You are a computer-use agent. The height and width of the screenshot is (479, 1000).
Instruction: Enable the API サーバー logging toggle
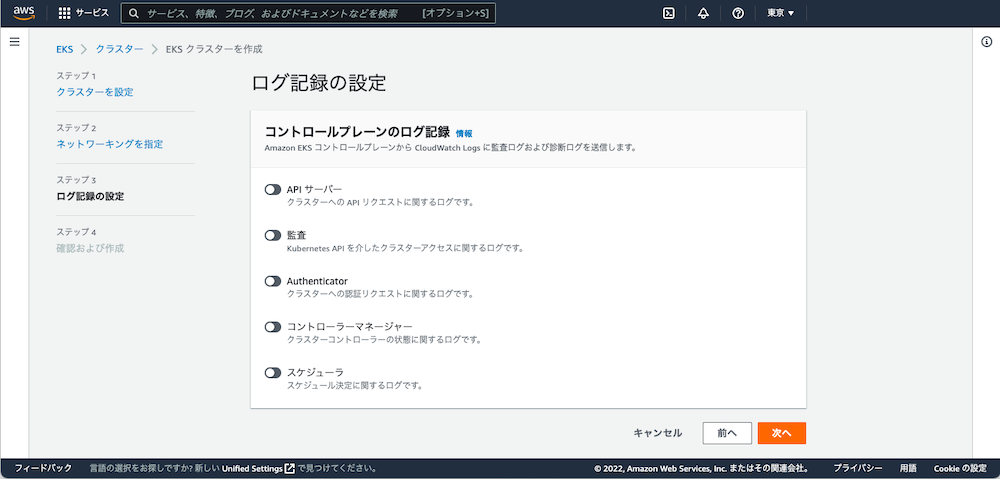coord(273,189)
